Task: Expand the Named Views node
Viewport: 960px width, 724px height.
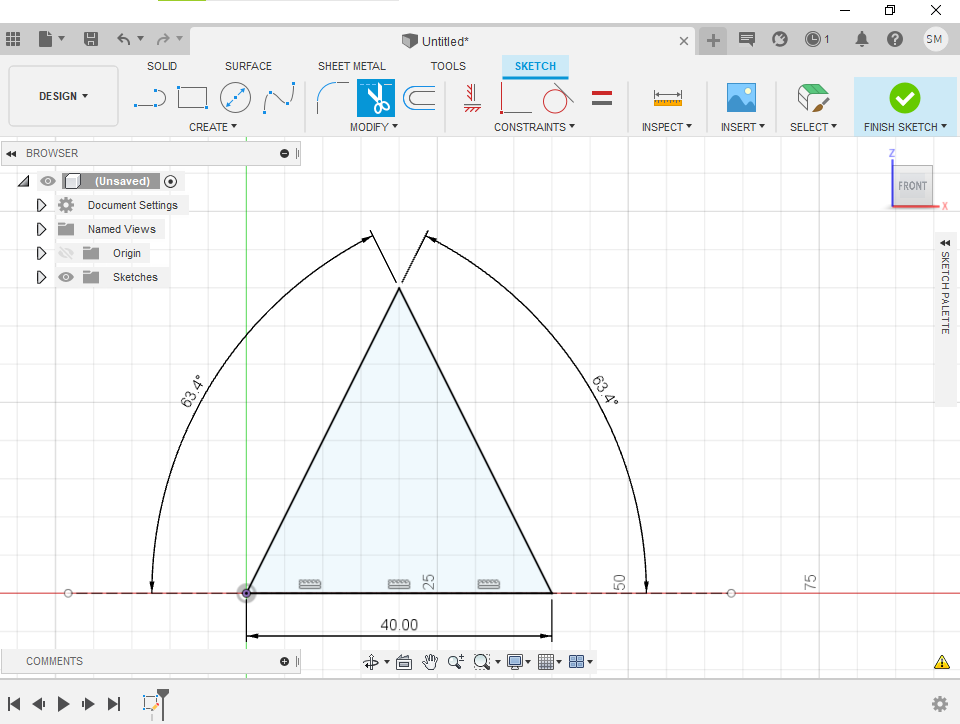Action: (x=41, y=229)
